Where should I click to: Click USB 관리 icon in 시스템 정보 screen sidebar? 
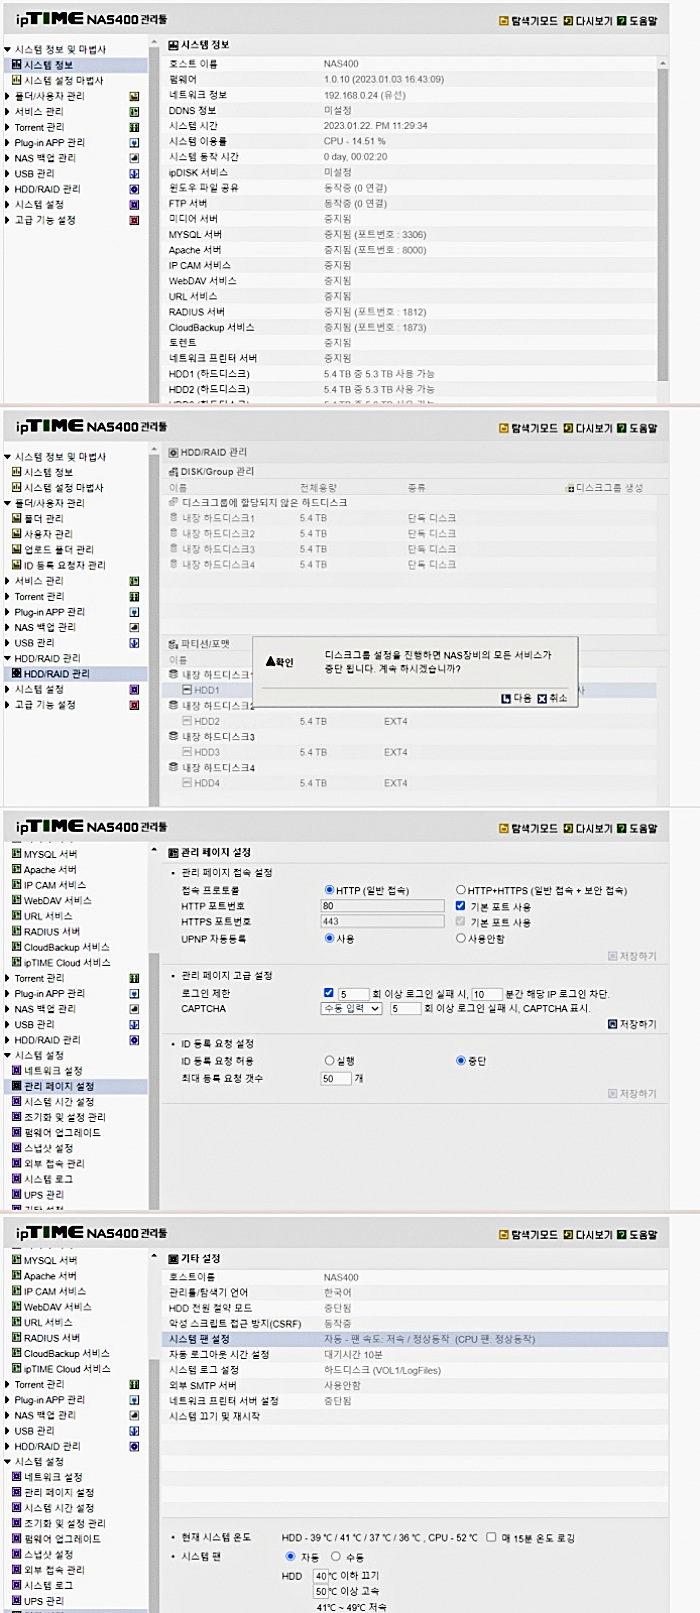click(135, 174)
